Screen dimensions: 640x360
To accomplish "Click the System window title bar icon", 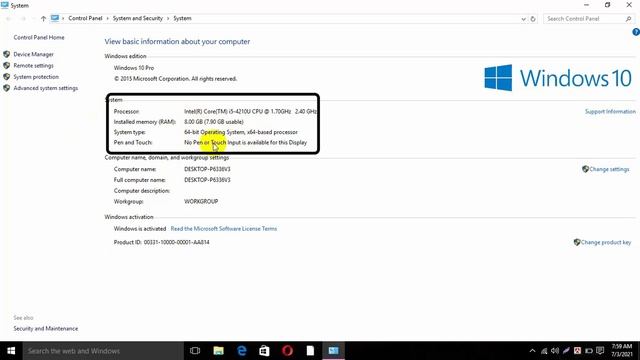I will point(5,5).
